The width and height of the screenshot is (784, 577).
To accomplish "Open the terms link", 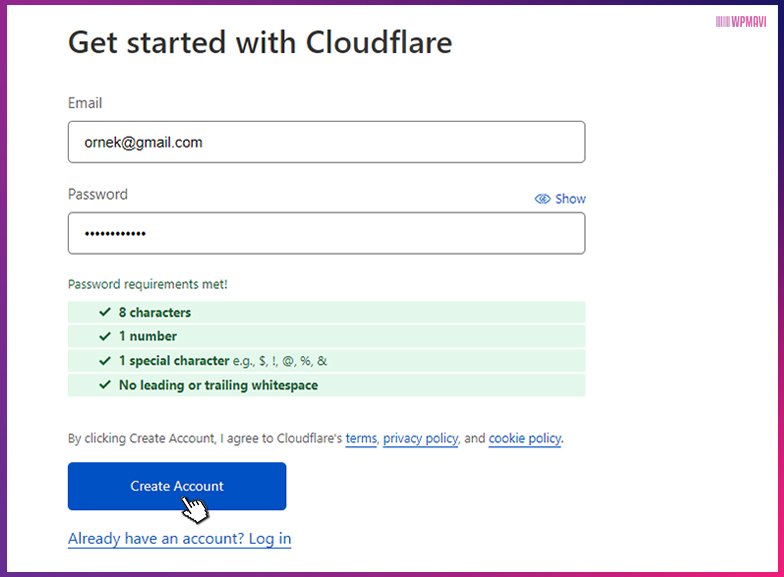I will pyautogui.click(x=361, y=438).
